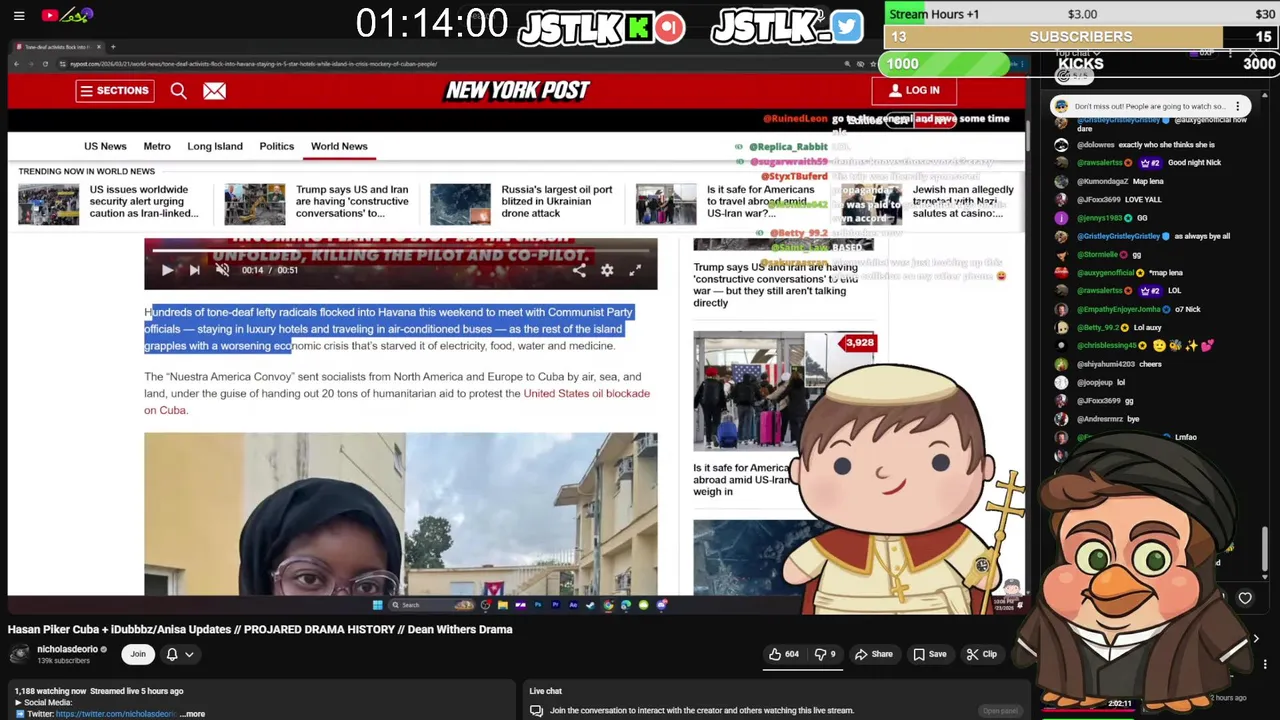The height and width of the screenshot is (720, 1280).
Task: Open the channel avatar for nicholasdeorio
Action: (x=19, y=654)
